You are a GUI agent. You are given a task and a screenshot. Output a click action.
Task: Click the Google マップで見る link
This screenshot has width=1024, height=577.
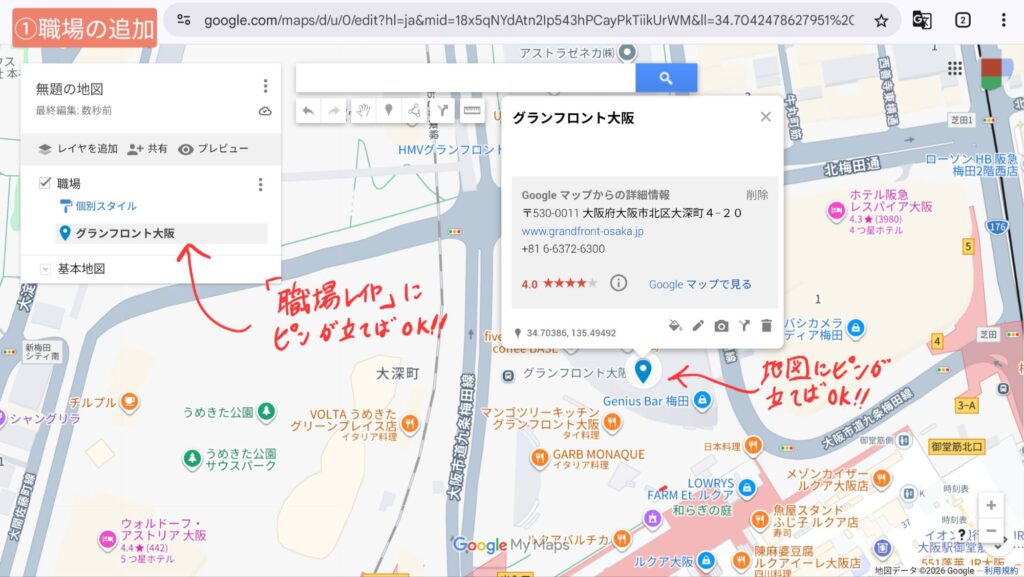[699, 284]
